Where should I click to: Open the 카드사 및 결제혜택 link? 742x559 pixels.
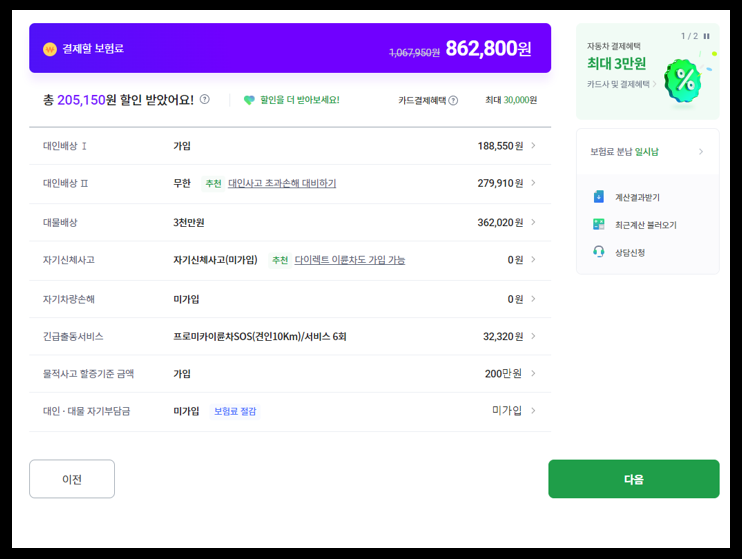point(621,84)
